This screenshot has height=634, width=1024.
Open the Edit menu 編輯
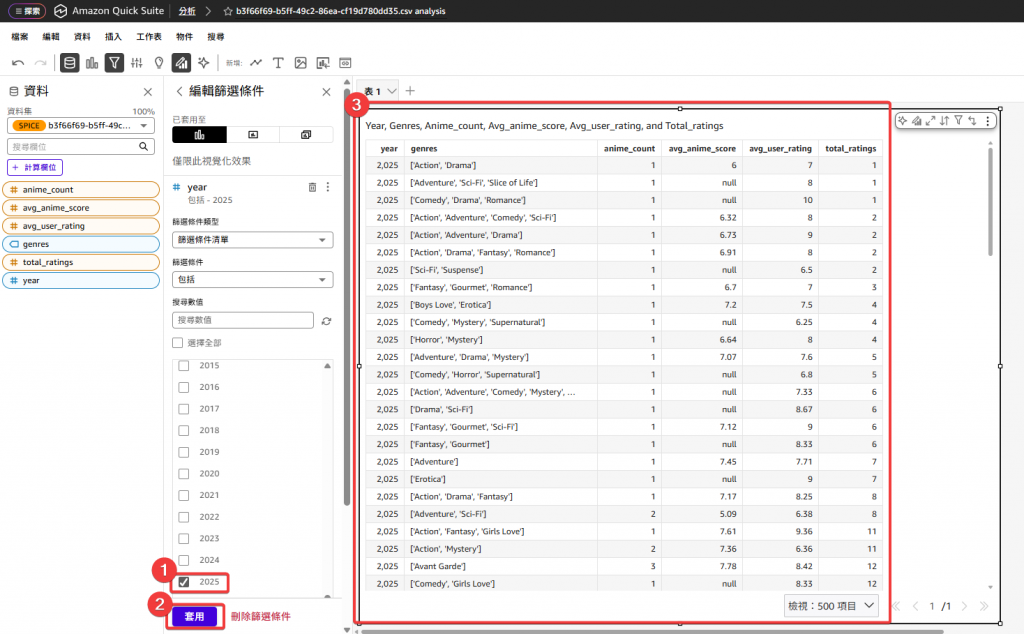pyautogui.click(x=51, y=37)
